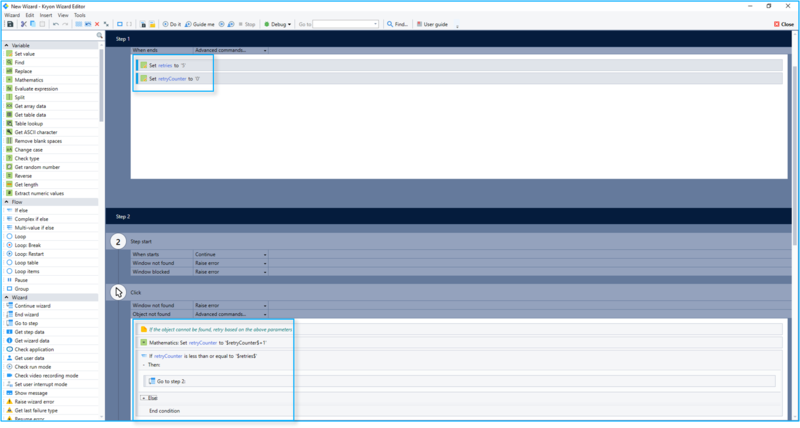Click the User guide button

[433, 23]
